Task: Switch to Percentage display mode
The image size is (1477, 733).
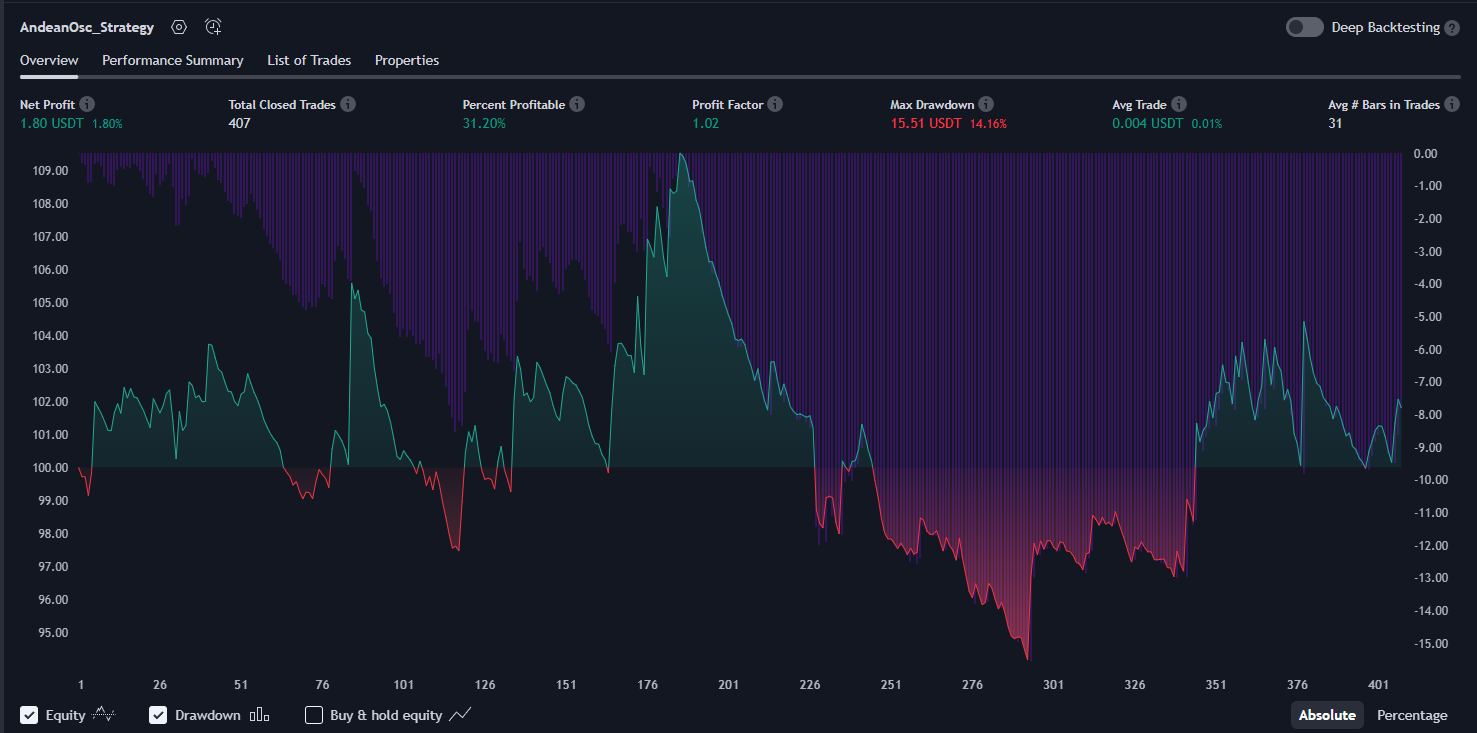Action: click(1412, 715)
